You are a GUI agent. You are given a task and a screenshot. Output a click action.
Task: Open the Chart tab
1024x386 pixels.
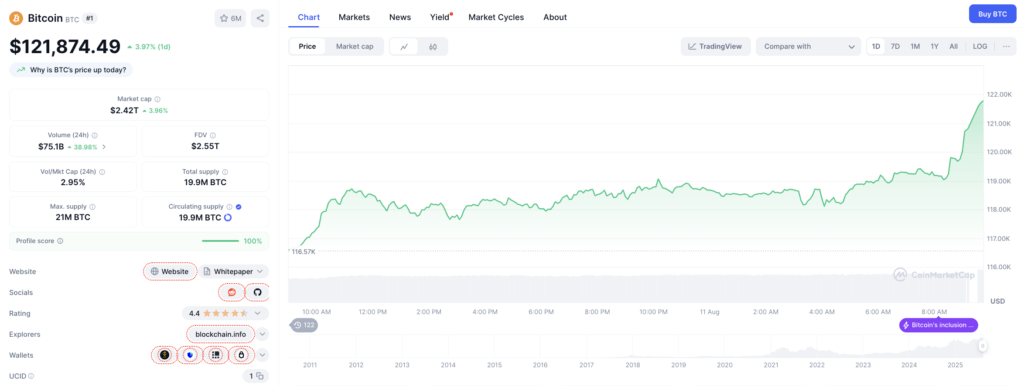pyautogui.click(x=308, y=17)
